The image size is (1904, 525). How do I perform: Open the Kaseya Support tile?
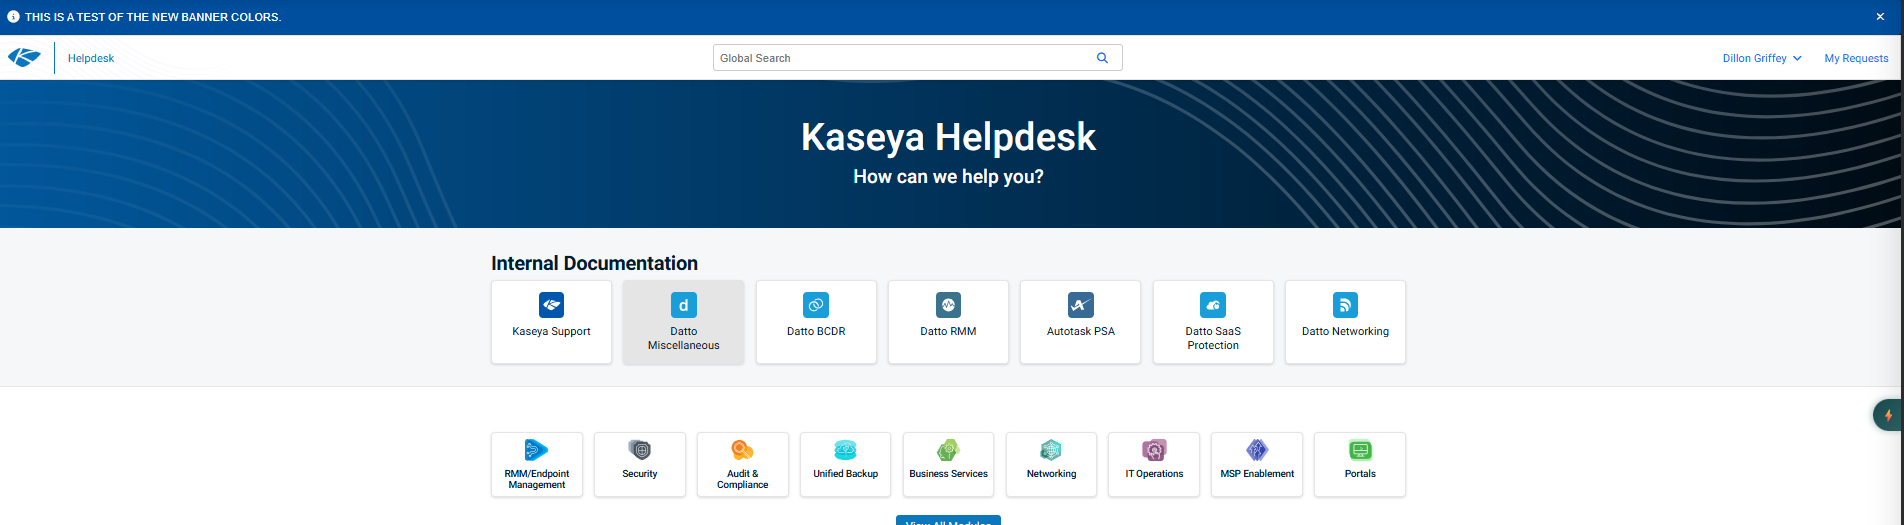[551, 321]
